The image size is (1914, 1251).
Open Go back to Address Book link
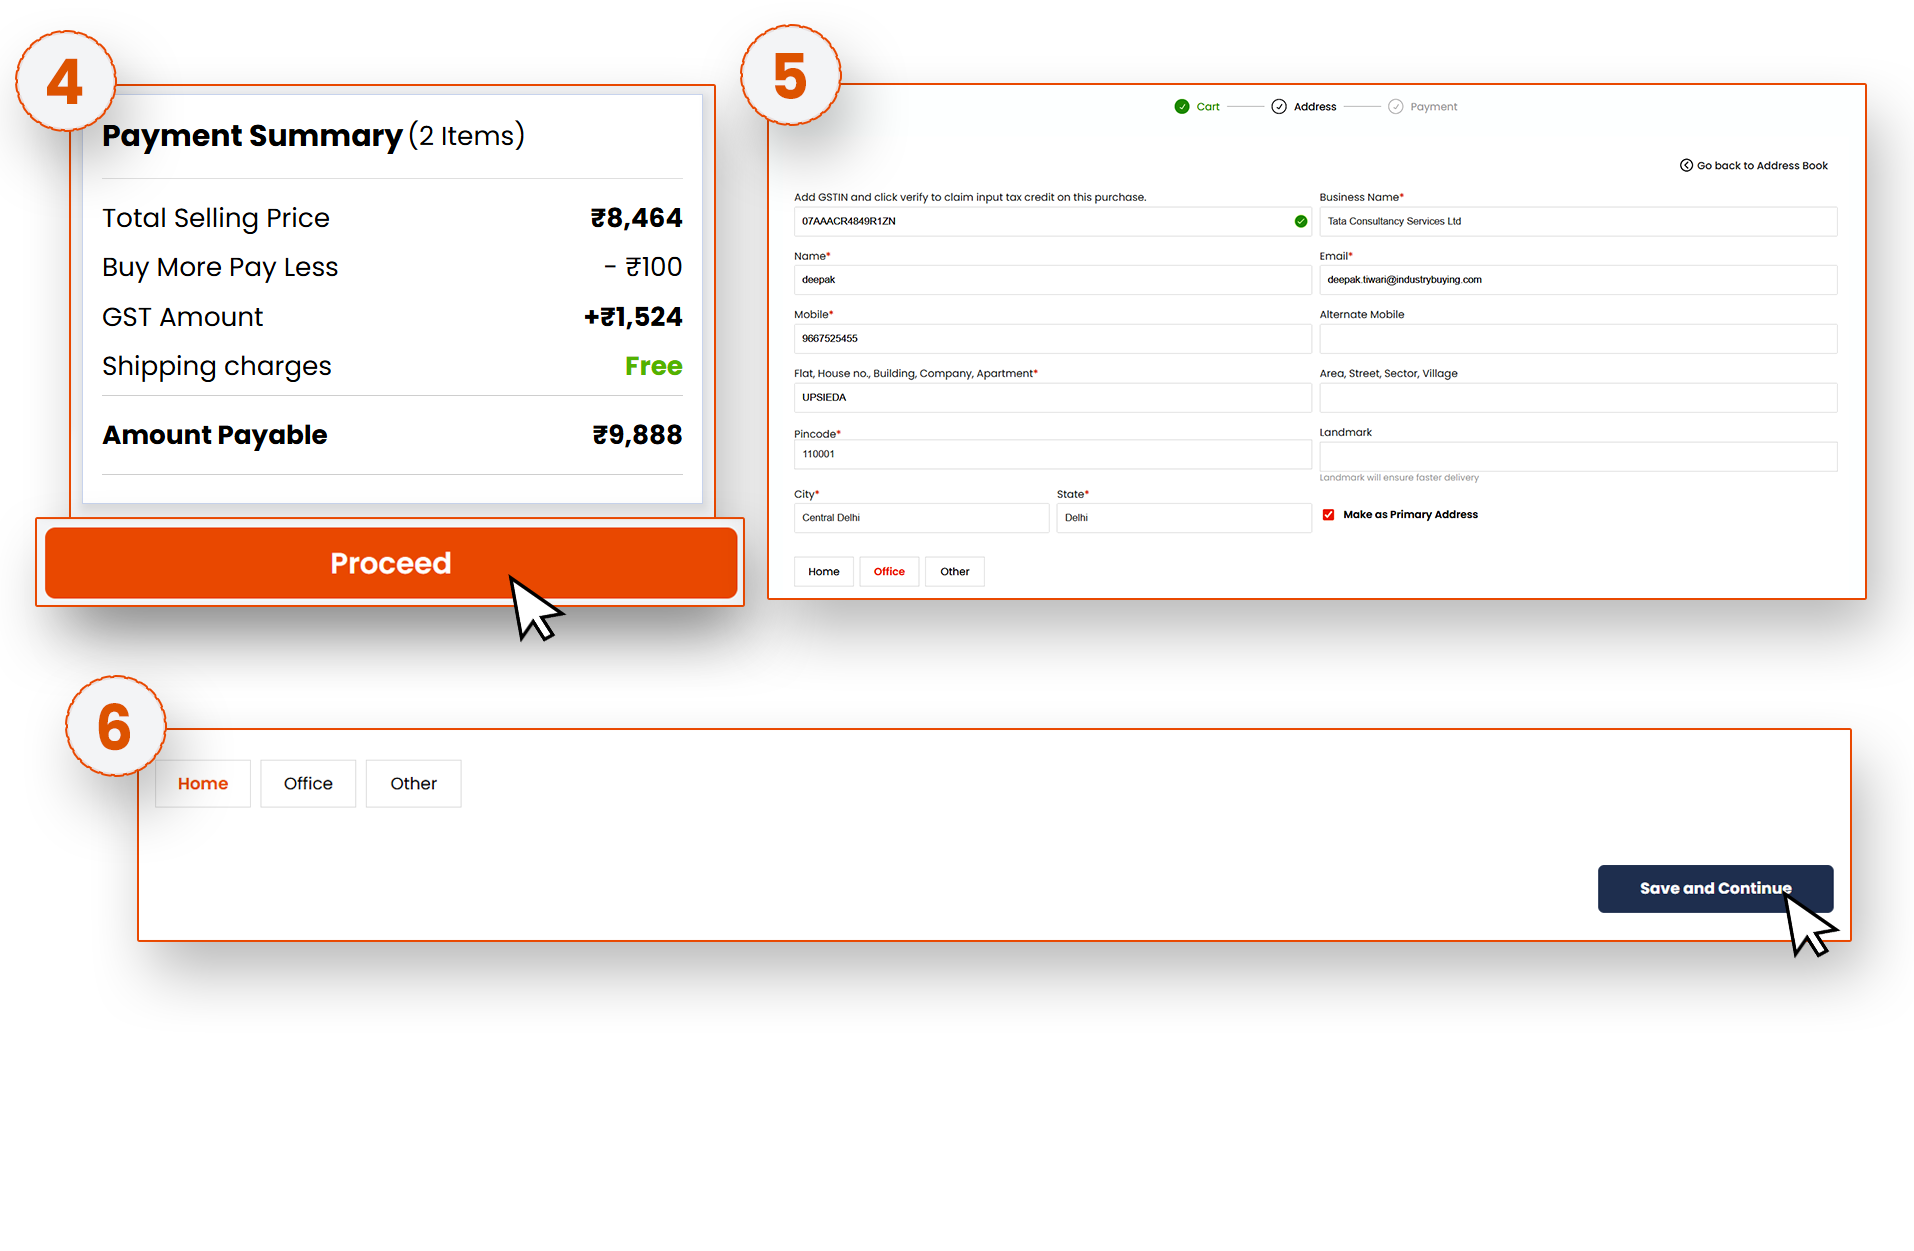point(1762,166)
